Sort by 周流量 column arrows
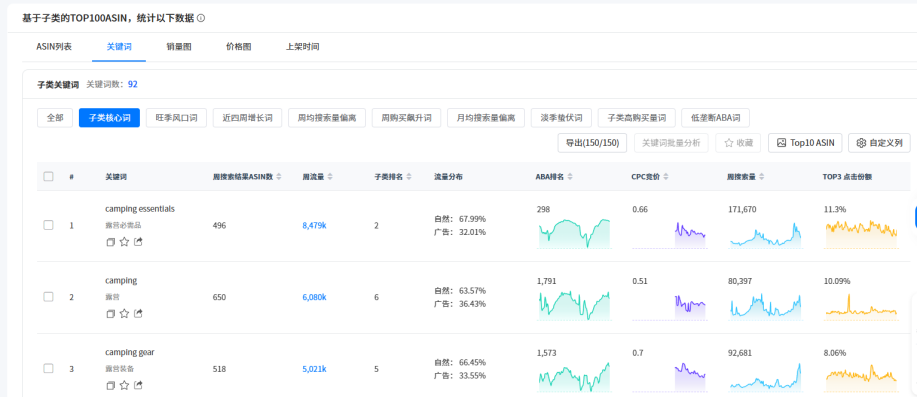917x397 pixels. (330, 177)
